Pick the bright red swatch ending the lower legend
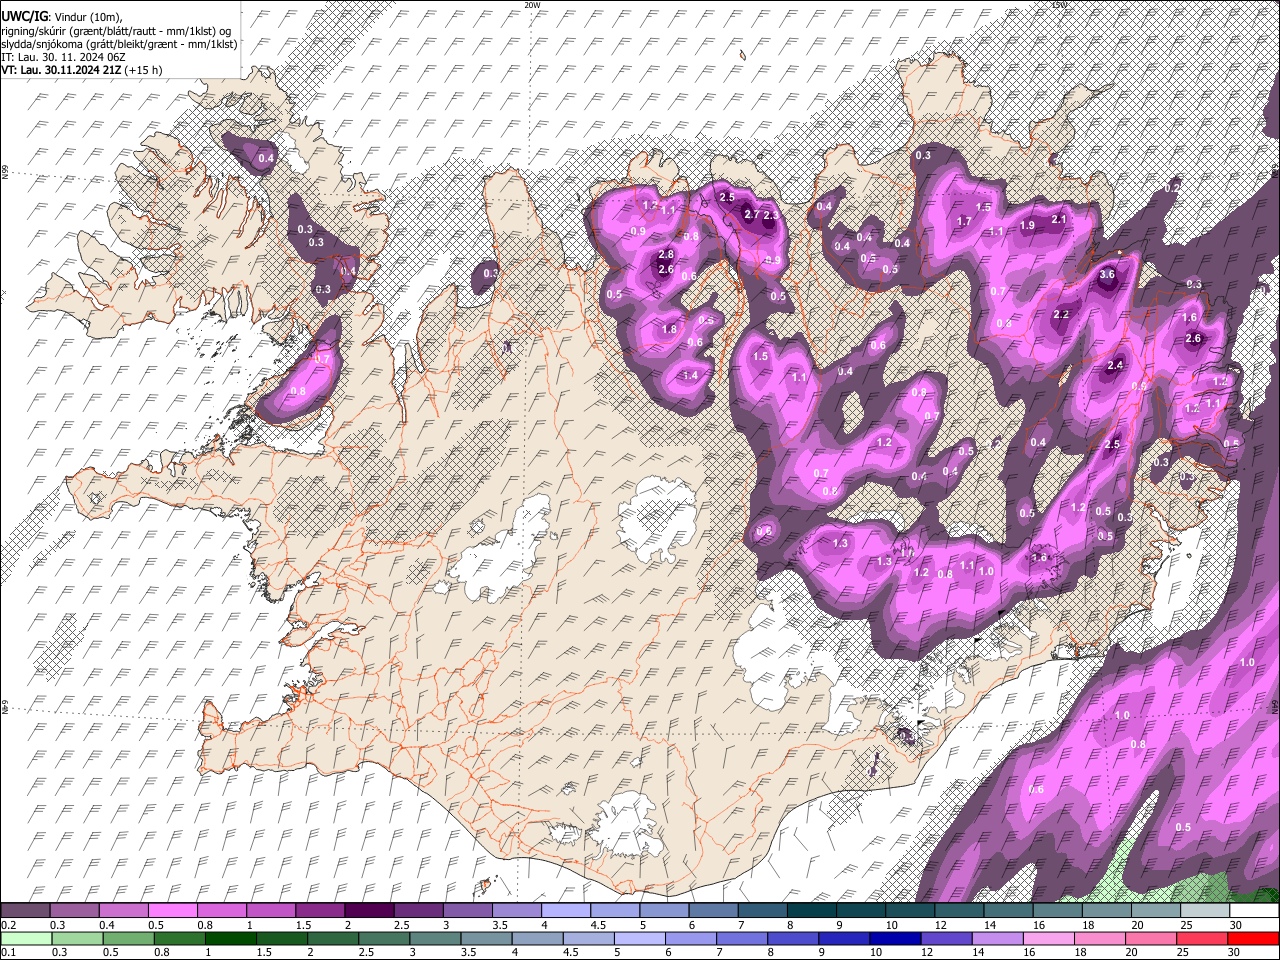 click(1254, 938)
